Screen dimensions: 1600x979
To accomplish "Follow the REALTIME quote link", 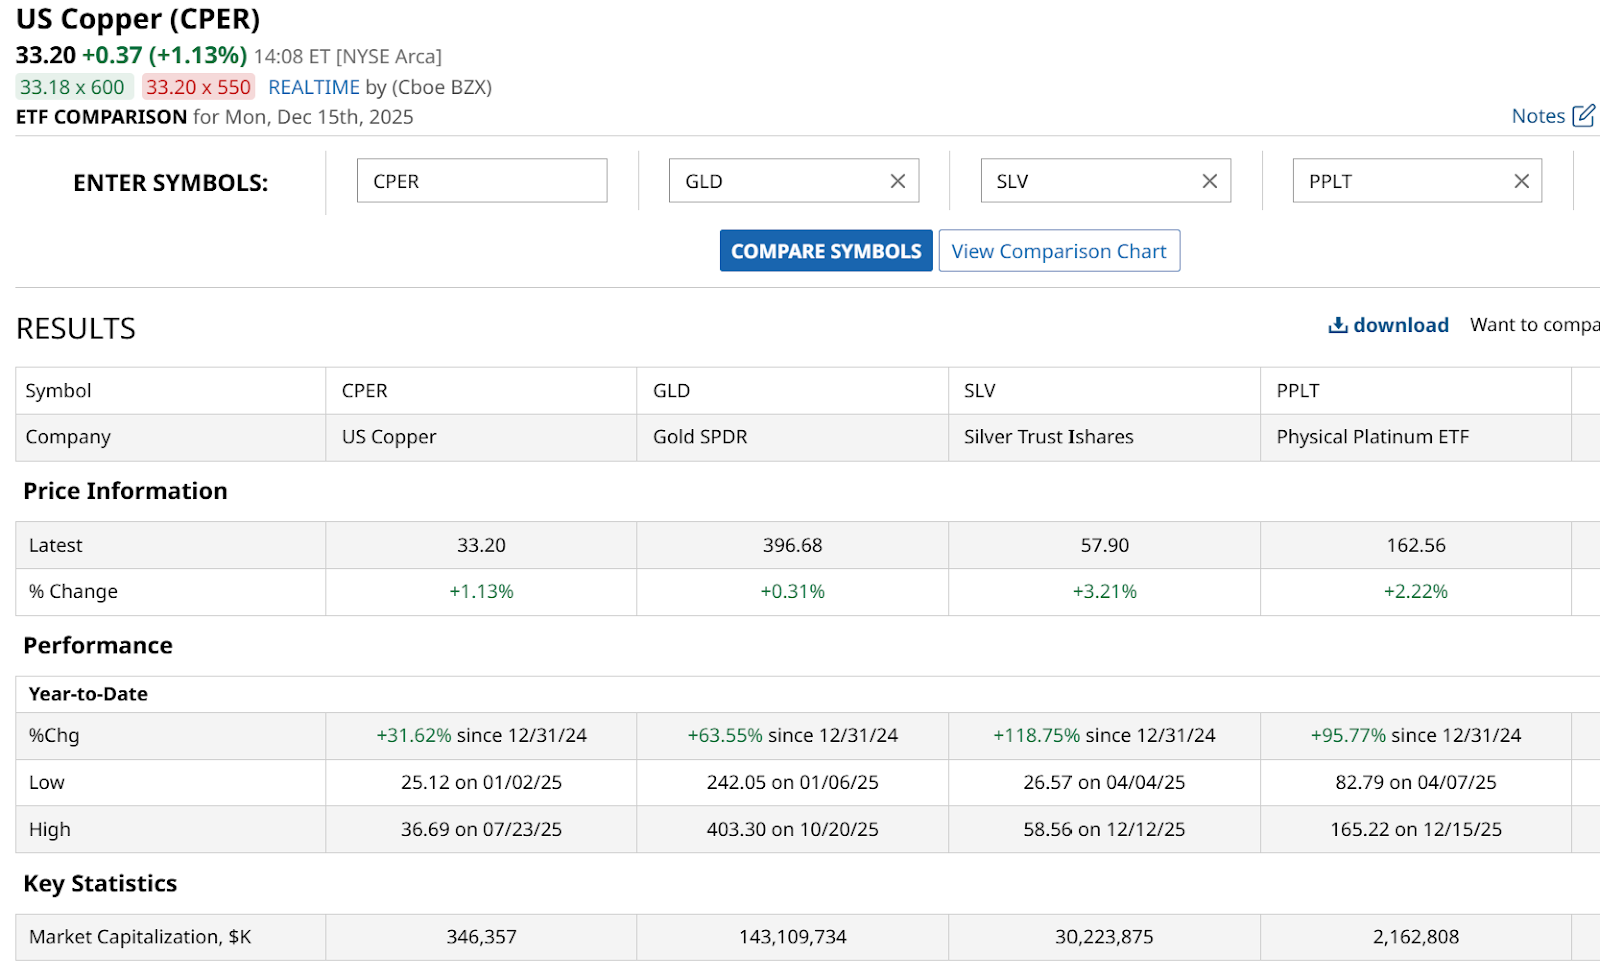I will point(313,87).
